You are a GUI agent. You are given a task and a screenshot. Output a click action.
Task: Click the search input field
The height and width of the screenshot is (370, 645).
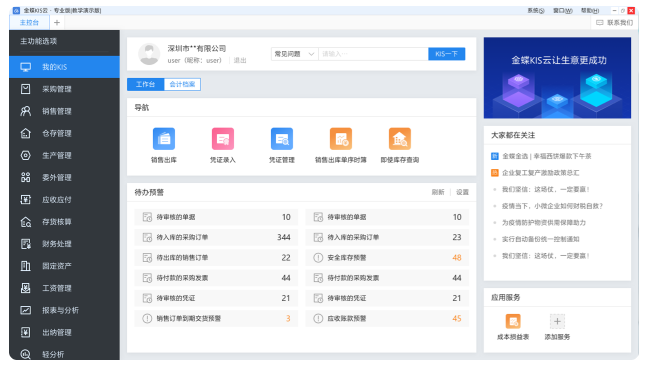(x=373, y=54)
